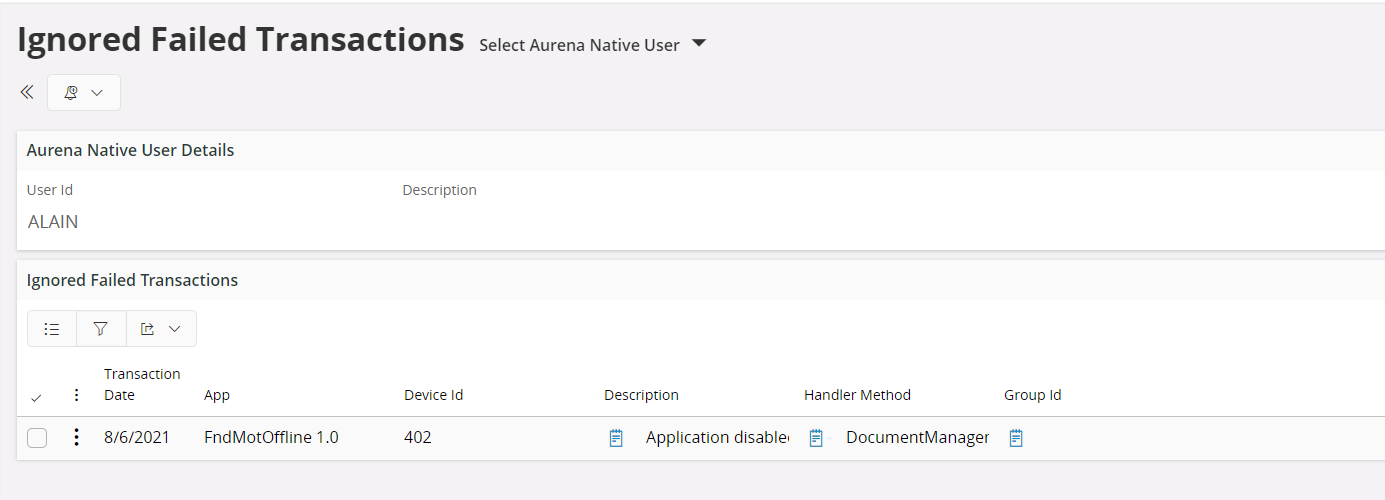Image resolution: width=1385 pixels, height=500 pixels.
Task: Collapse navigation with double-chevron icon
Action: pos(27,92)
